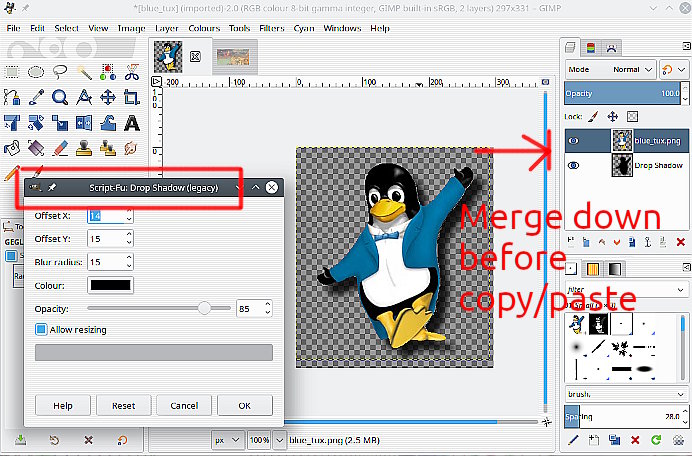Select the Clone stamp tool
Viewport: 692px width, 456px height.
[x=84, y=148]
